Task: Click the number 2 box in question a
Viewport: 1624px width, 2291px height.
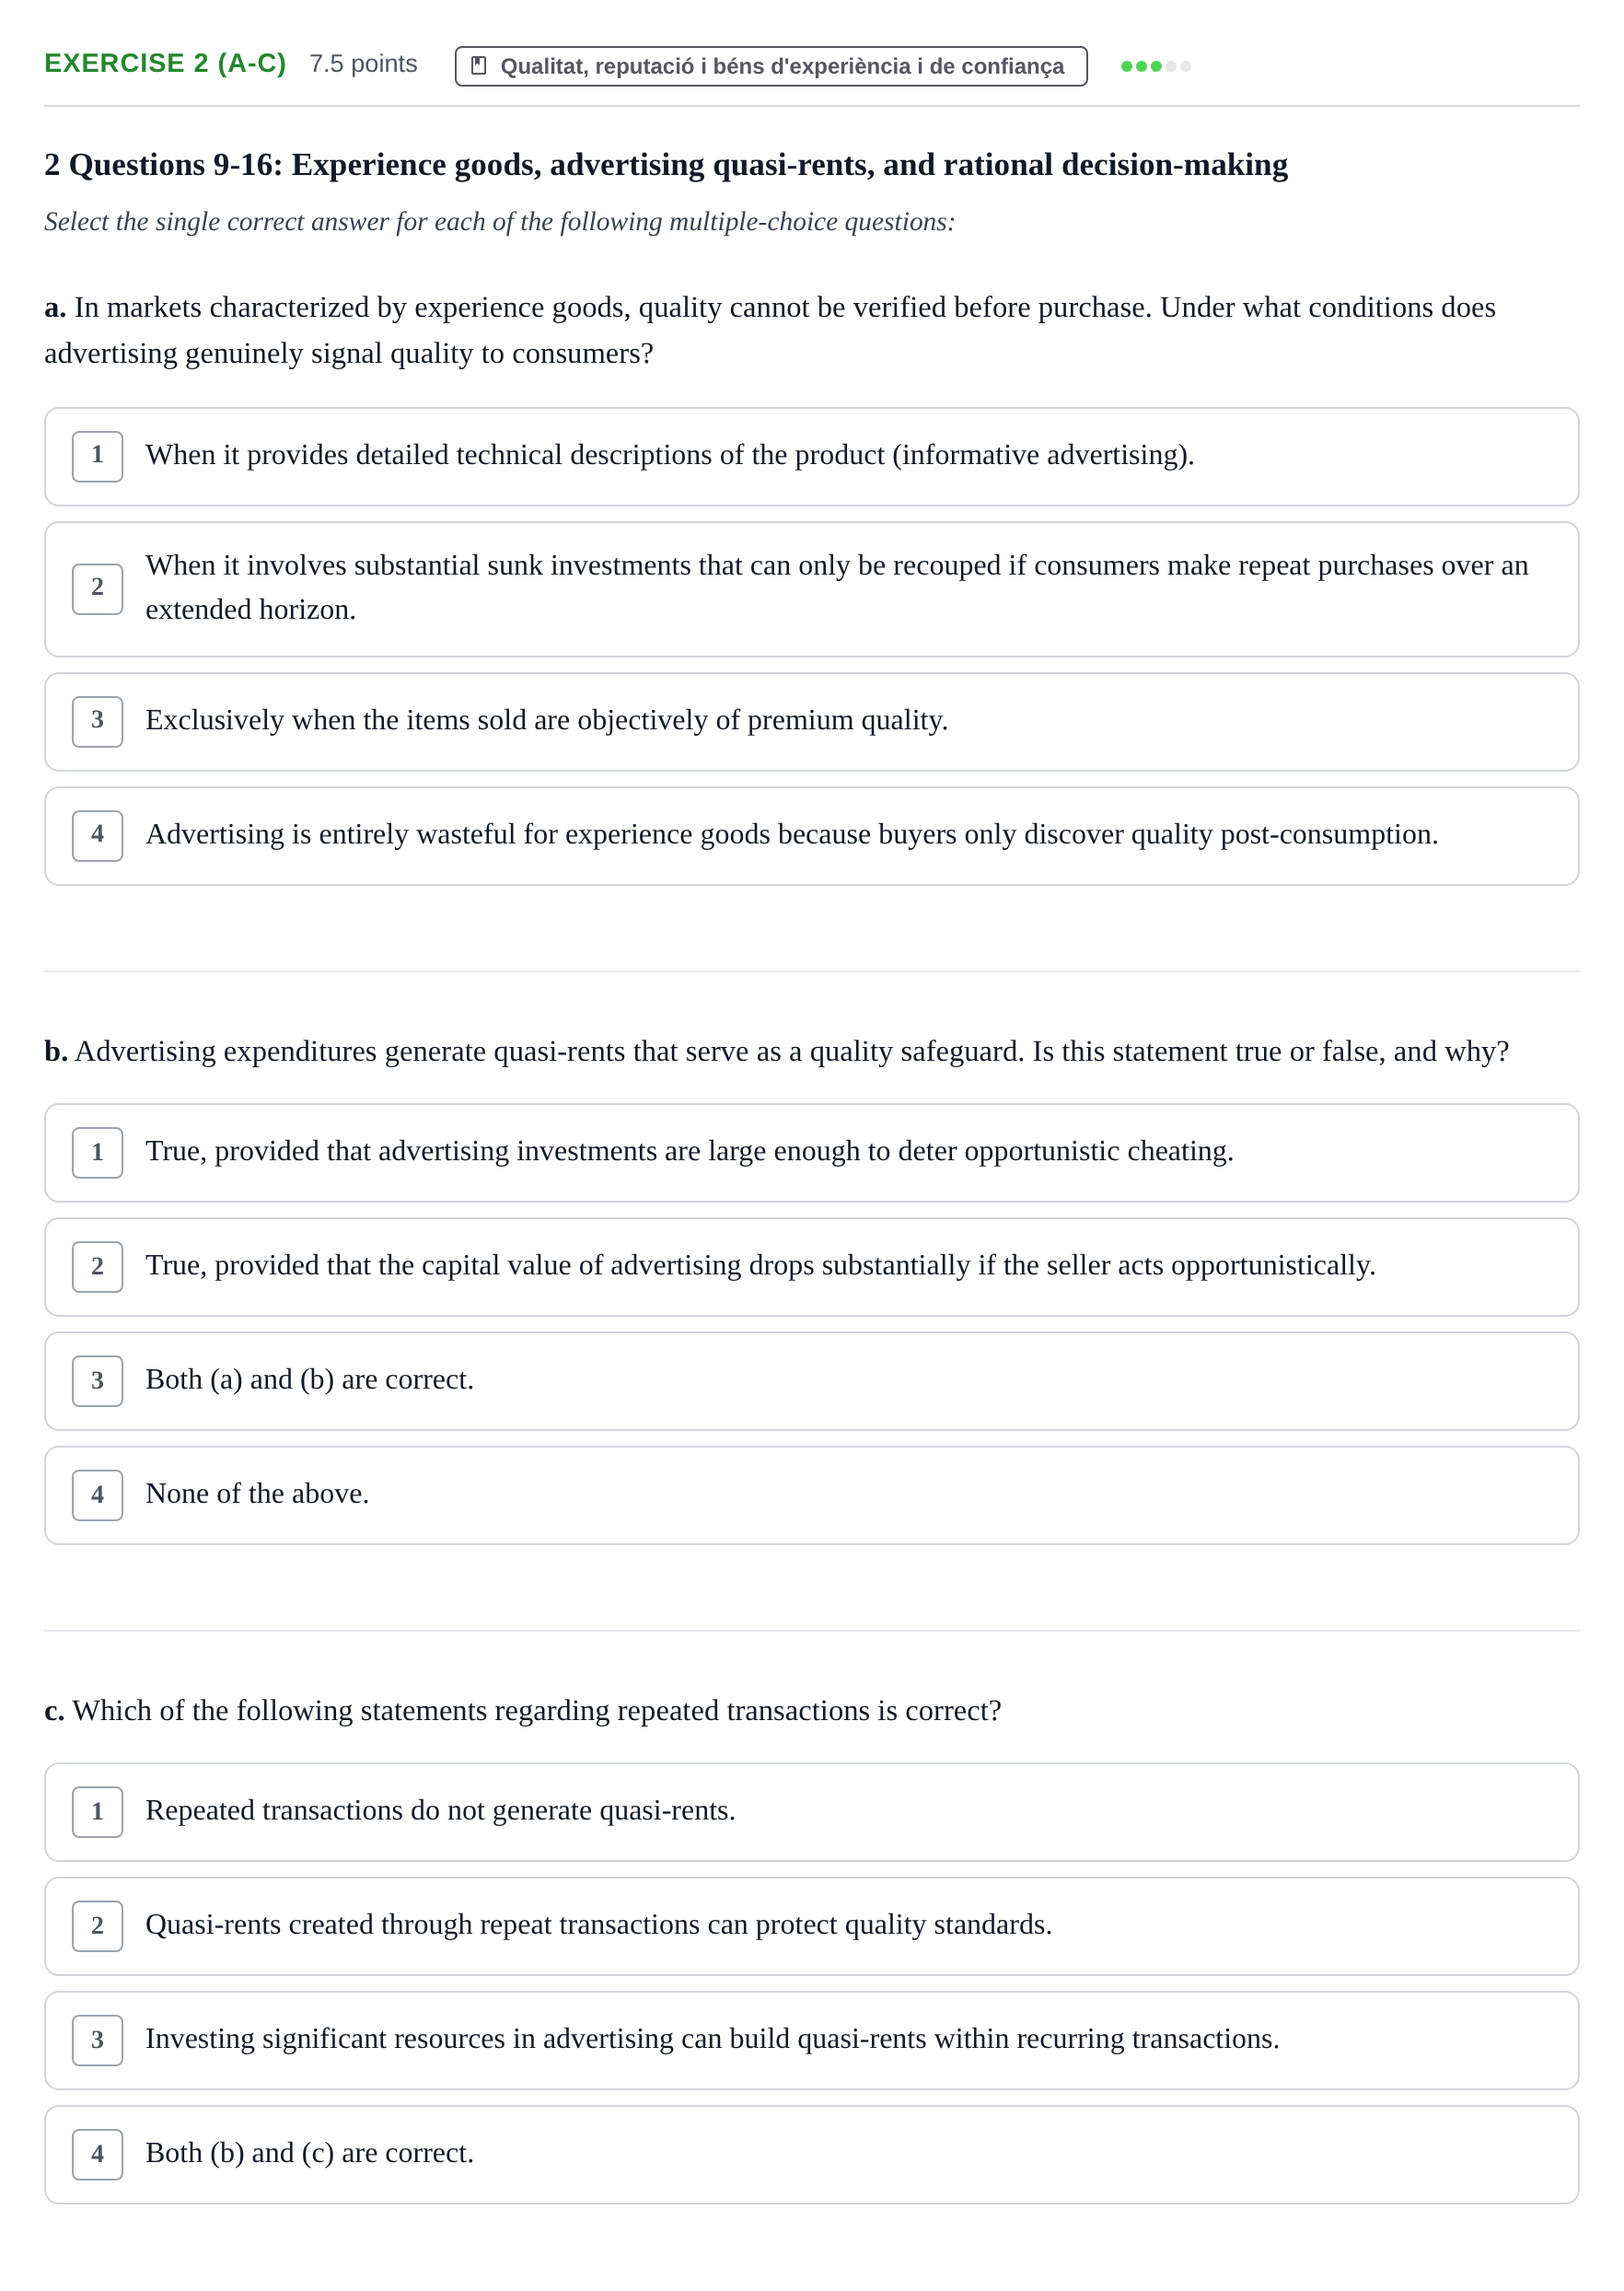Action: (x=97, y=589)
